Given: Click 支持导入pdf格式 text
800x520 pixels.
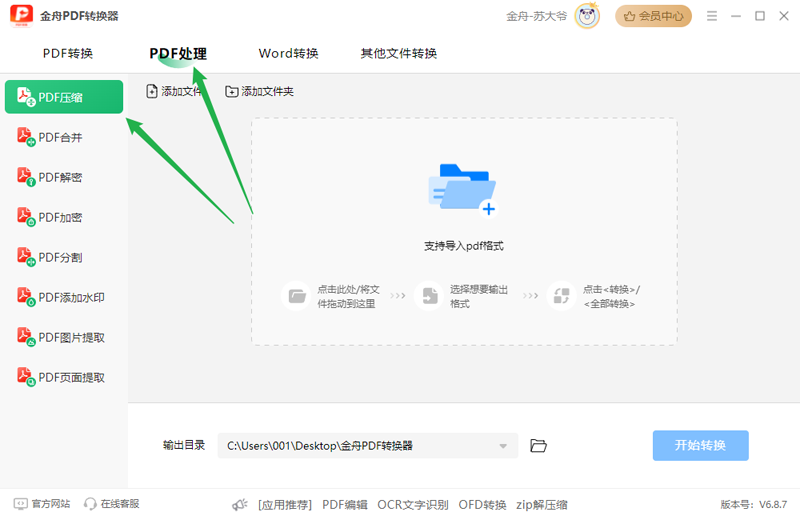Looking at the screenshot, I should point(464,246).
